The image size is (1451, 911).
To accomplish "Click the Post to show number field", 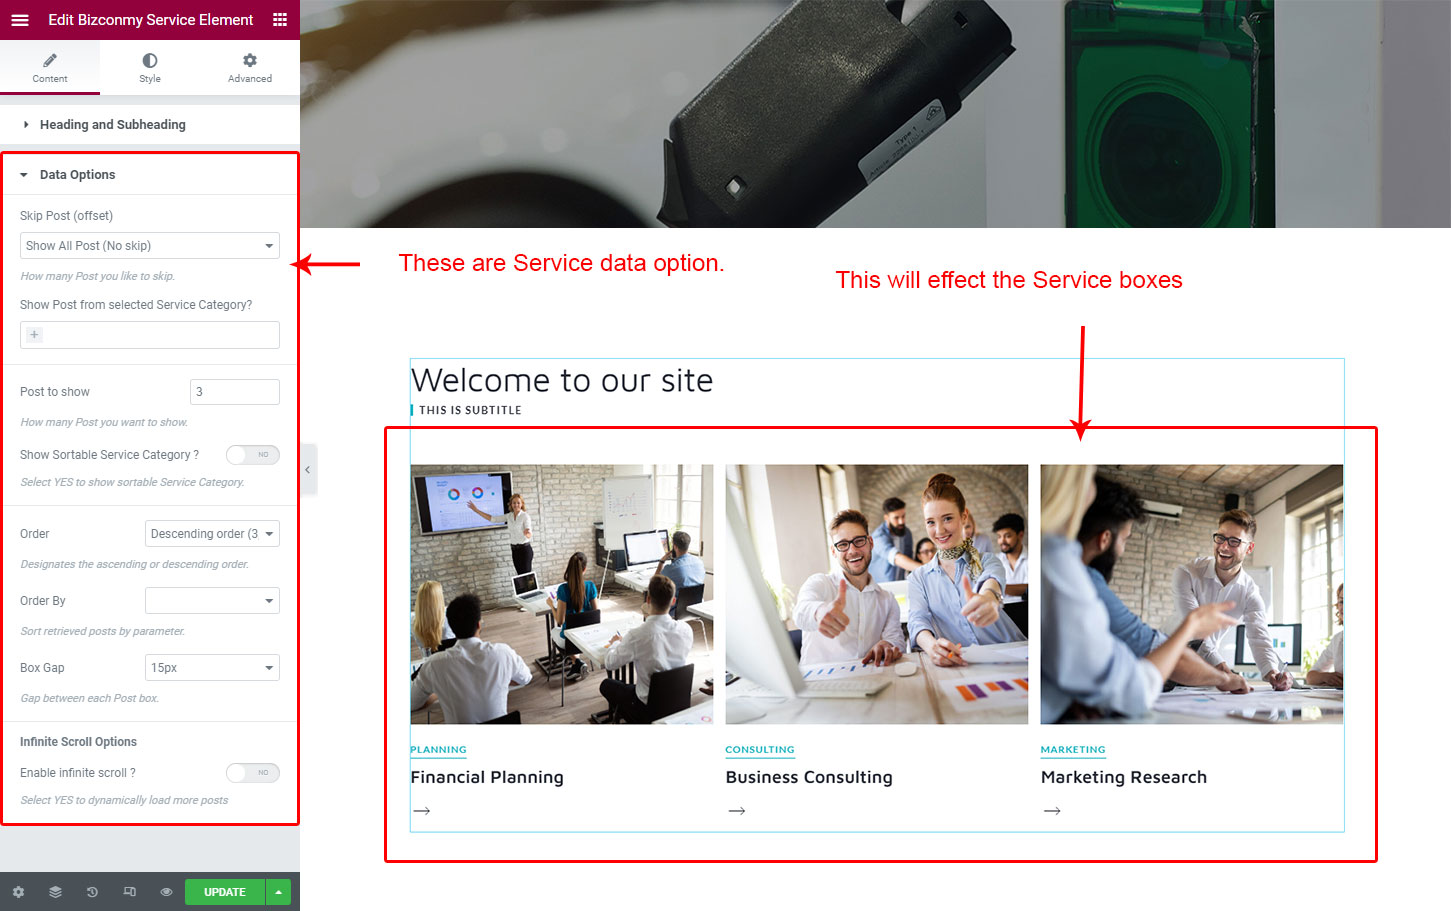I will (235, 392).
